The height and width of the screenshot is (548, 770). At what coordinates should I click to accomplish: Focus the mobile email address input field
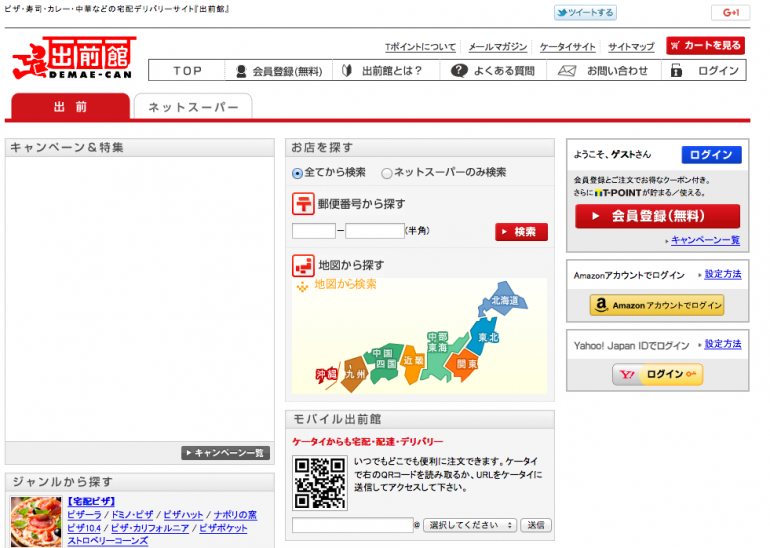tap(353, 525)
